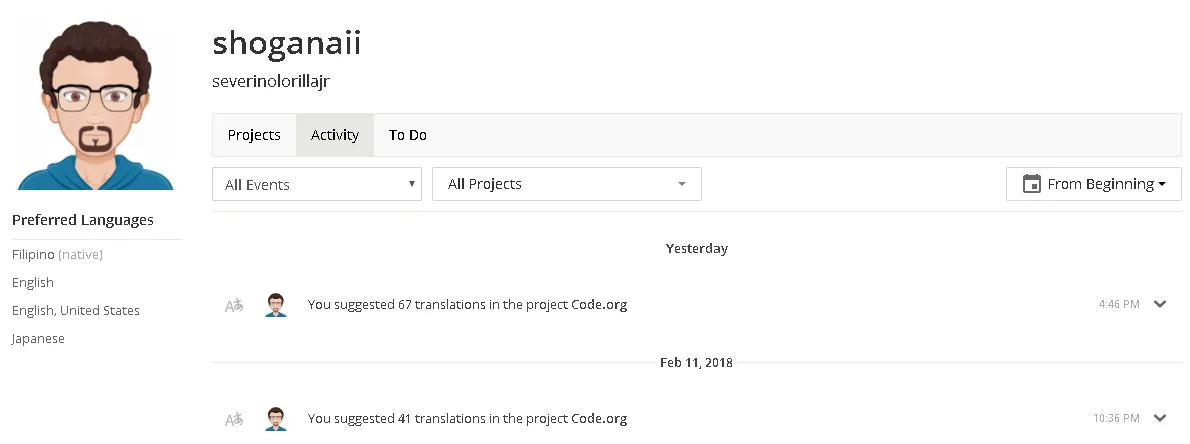Switch to the Projects tab

[x=254, y=135]
